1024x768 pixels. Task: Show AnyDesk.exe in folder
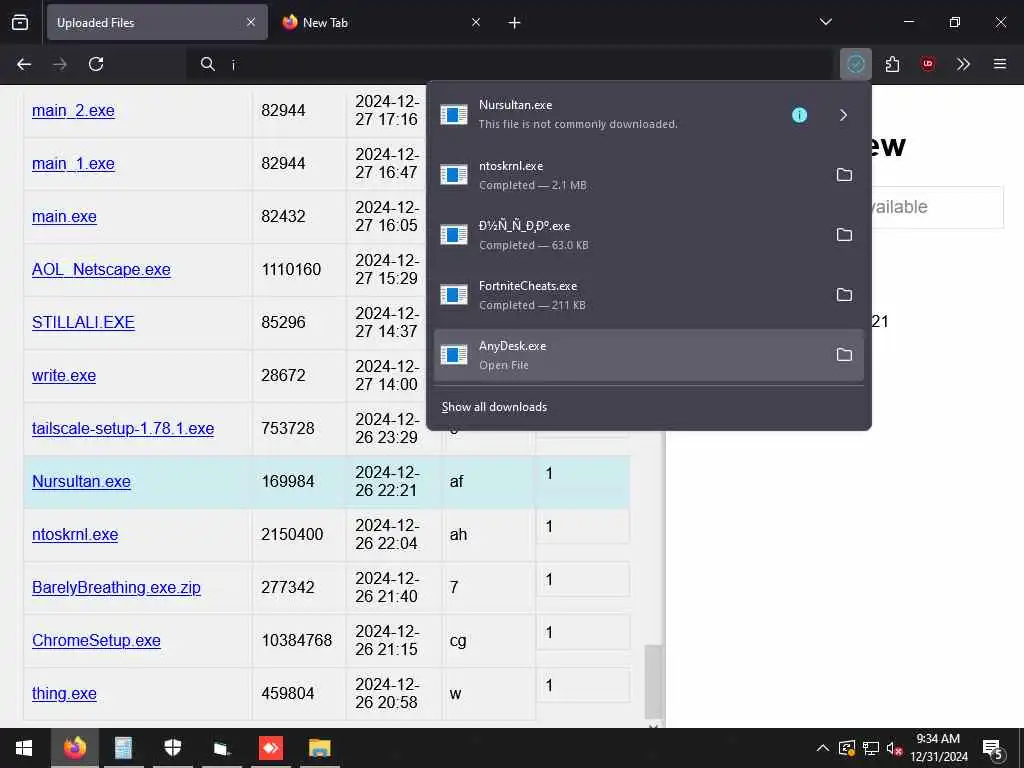(x=844, y=355)
